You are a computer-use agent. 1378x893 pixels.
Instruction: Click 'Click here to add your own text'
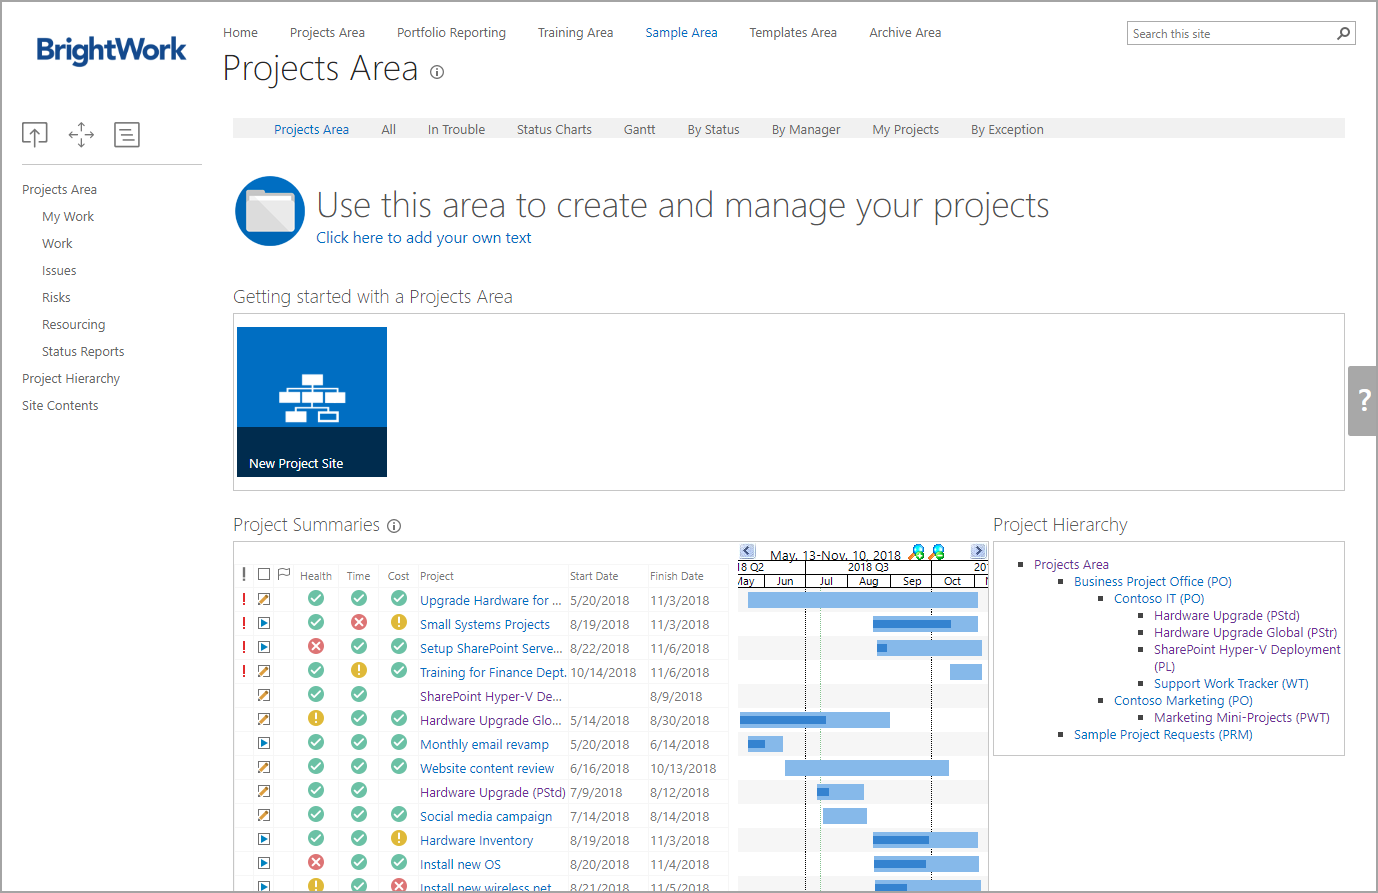[424, 237]
